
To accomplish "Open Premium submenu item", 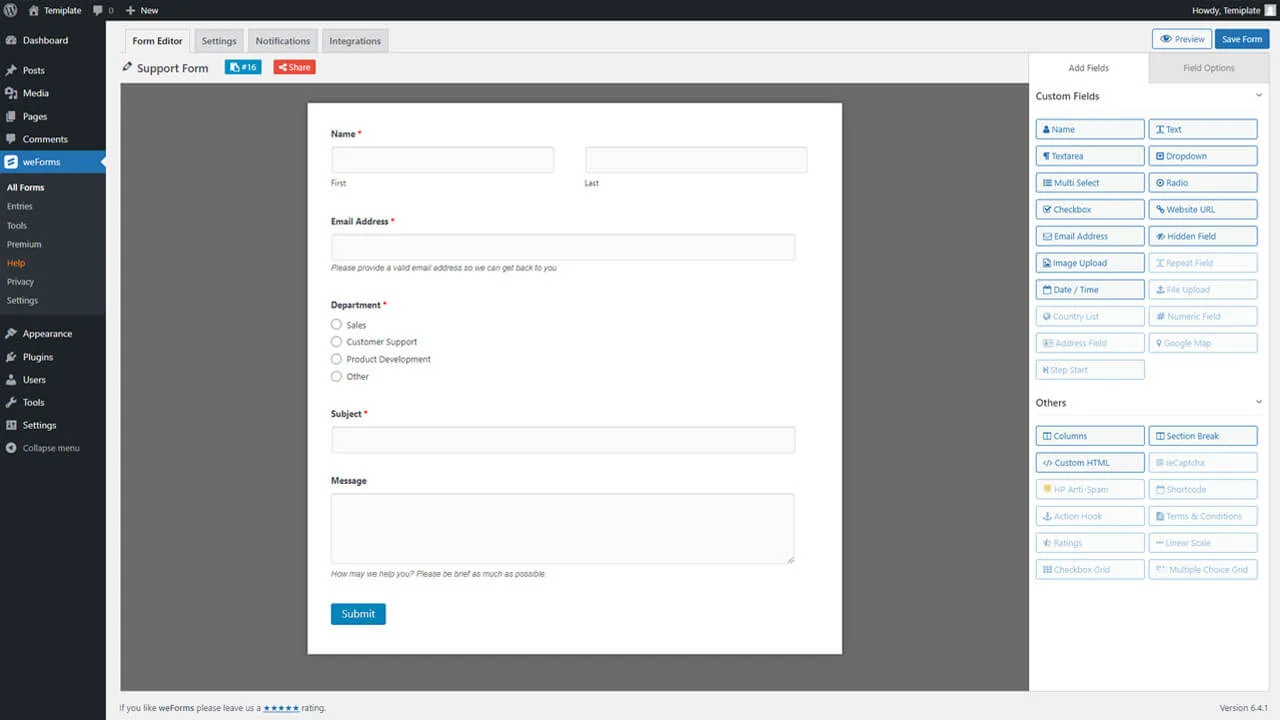I will [24, 244].
